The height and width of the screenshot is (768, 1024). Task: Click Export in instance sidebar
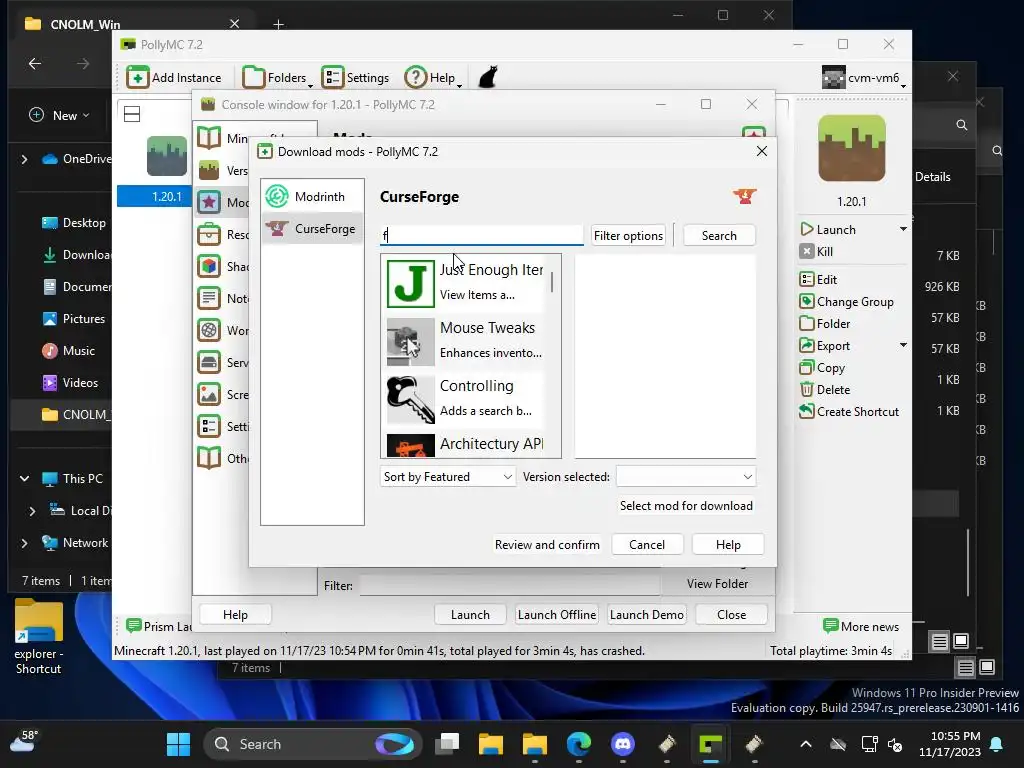[x=825, y=345]
